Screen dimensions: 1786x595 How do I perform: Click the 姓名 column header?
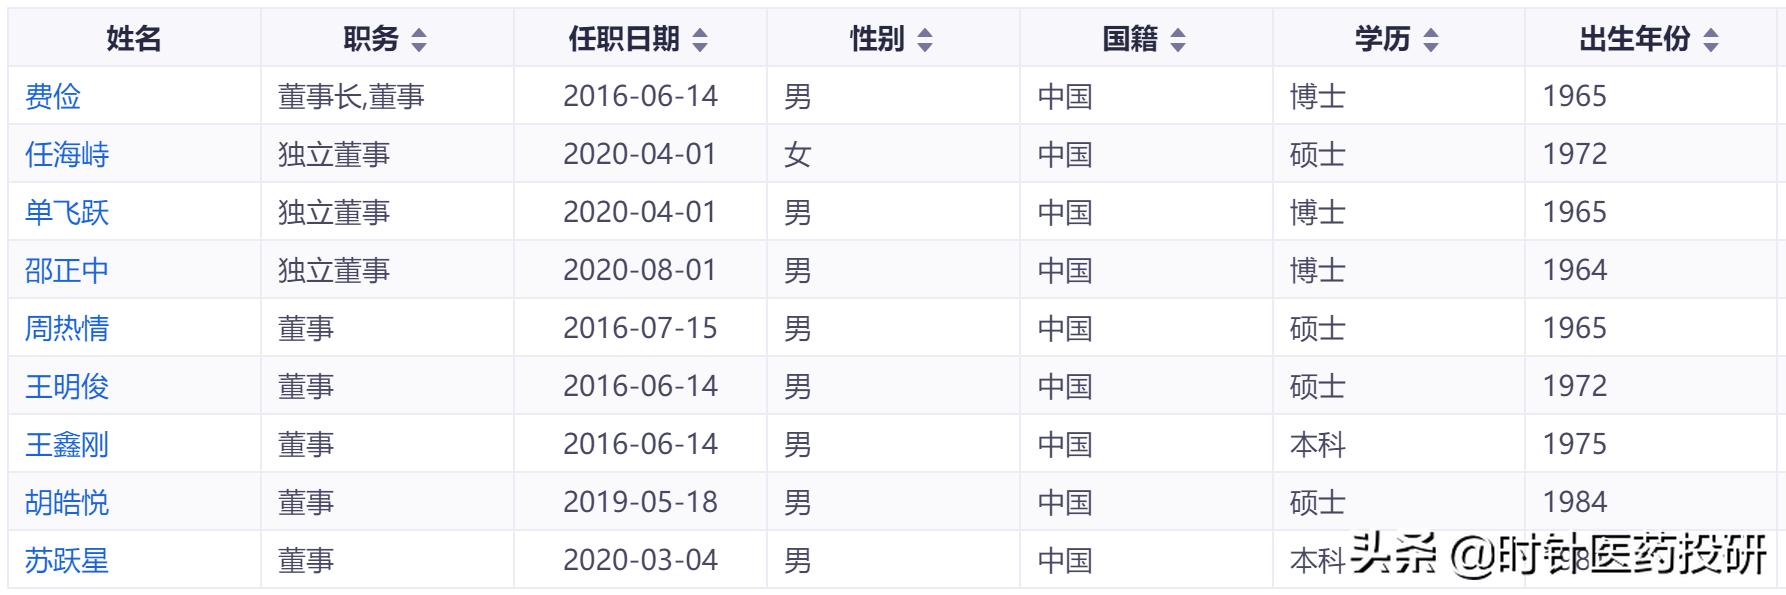[134, 39]
